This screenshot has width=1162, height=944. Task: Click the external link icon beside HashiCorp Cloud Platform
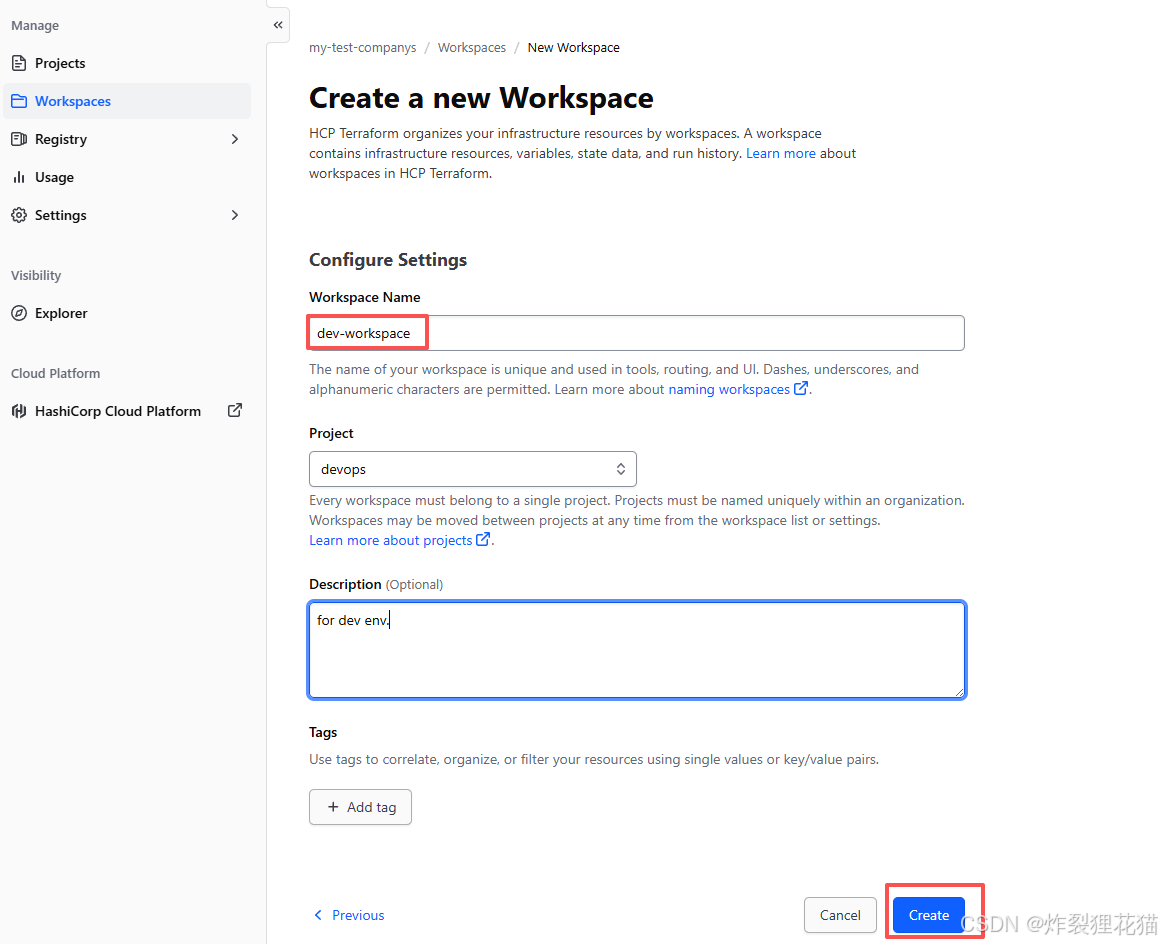coord(234,410)
